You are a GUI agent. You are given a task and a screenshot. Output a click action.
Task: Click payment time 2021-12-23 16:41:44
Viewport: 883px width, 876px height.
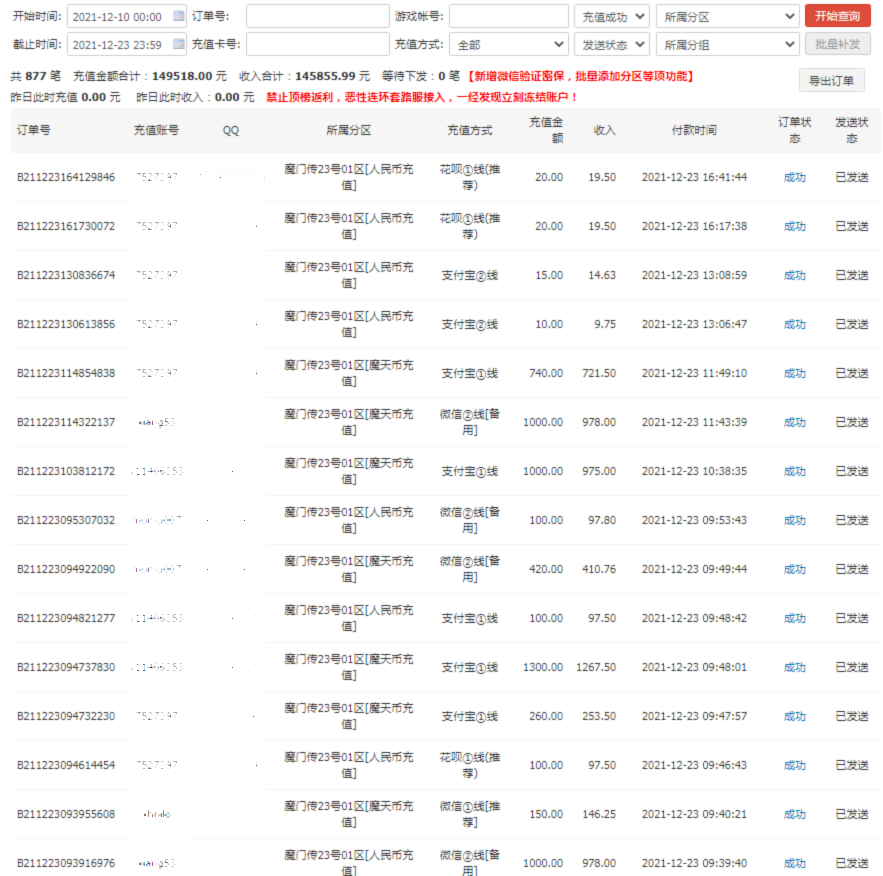coord(694,177)
